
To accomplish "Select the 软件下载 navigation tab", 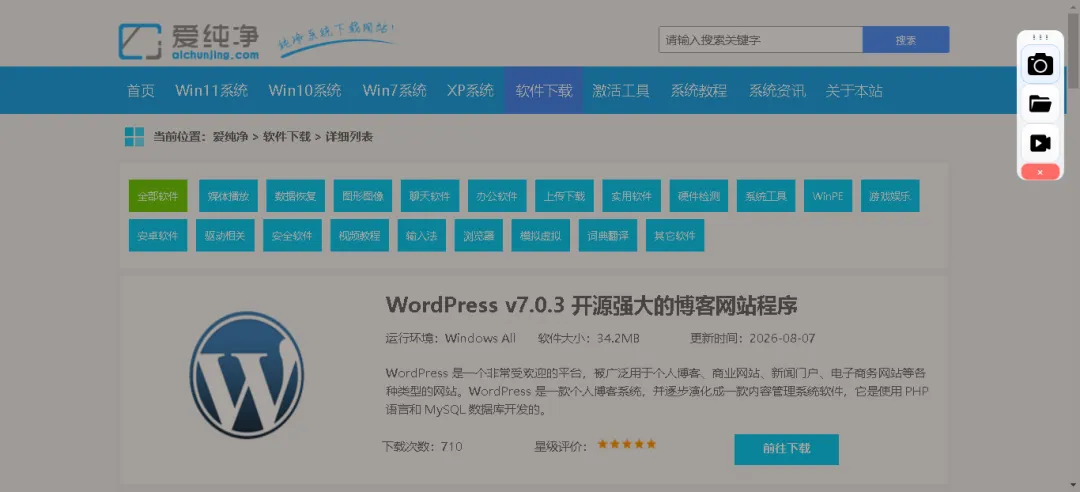I will (x=543, y=91).
